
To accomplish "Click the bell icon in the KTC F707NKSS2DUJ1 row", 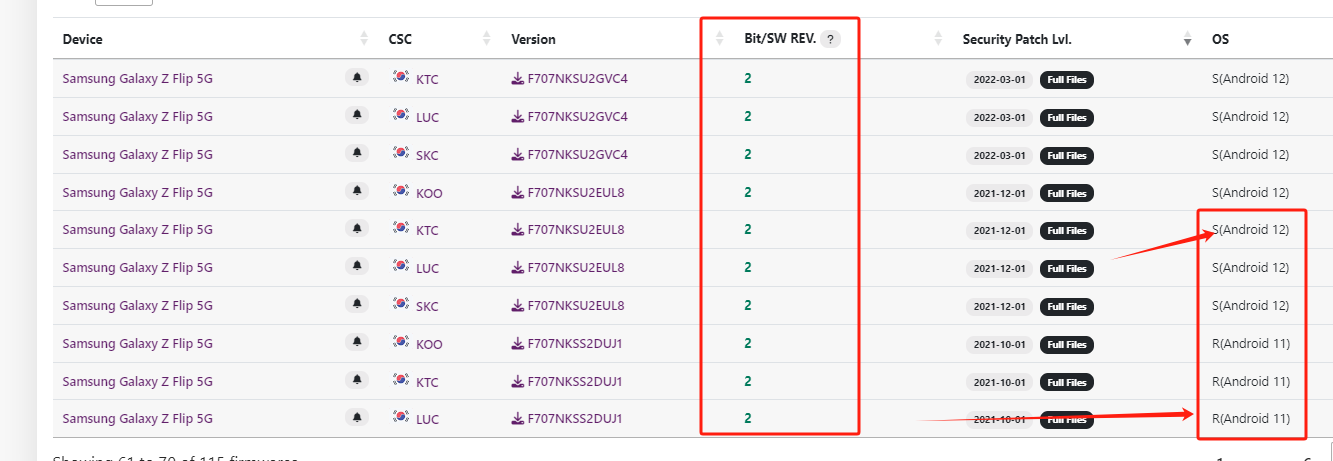I will click(x=357, y=380).
